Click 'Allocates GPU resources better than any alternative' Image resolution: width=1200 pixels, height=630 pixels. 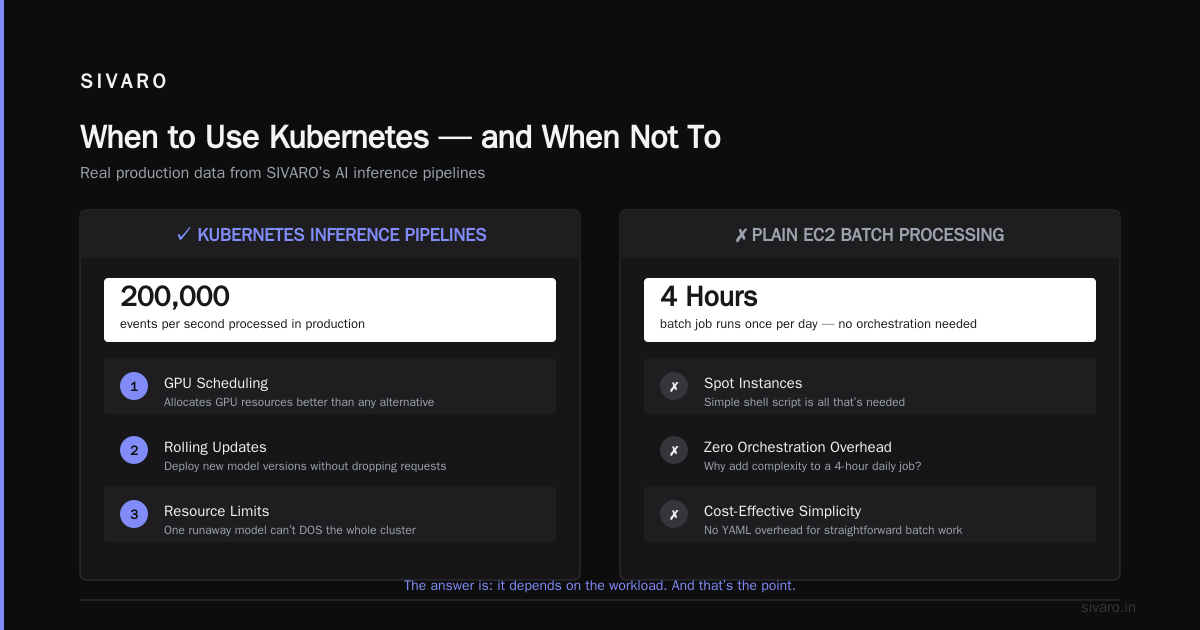click(299, 402)
